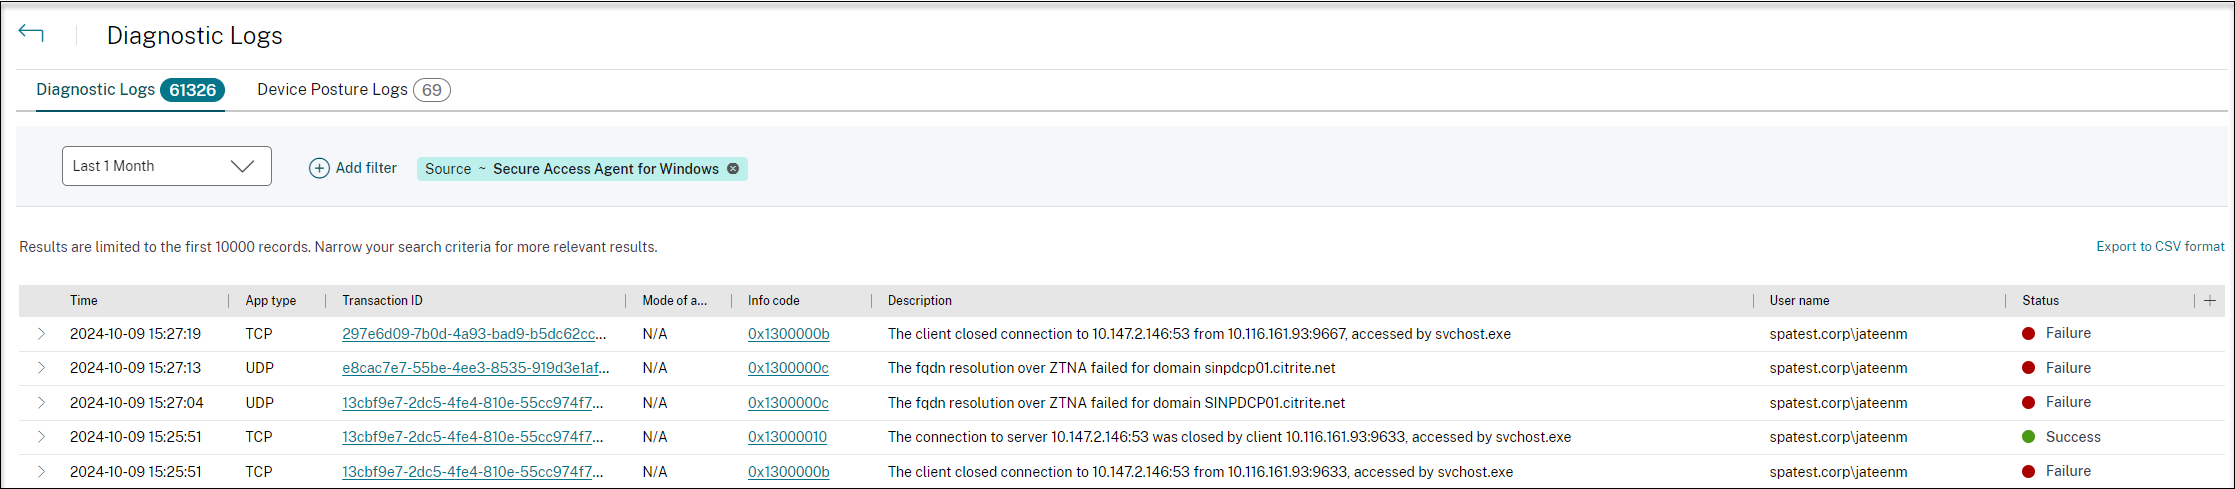Image resolution: width=2235 pixels, height=489 pixels.
Task: Click the back arrow icon
Action: pos(31,34)
